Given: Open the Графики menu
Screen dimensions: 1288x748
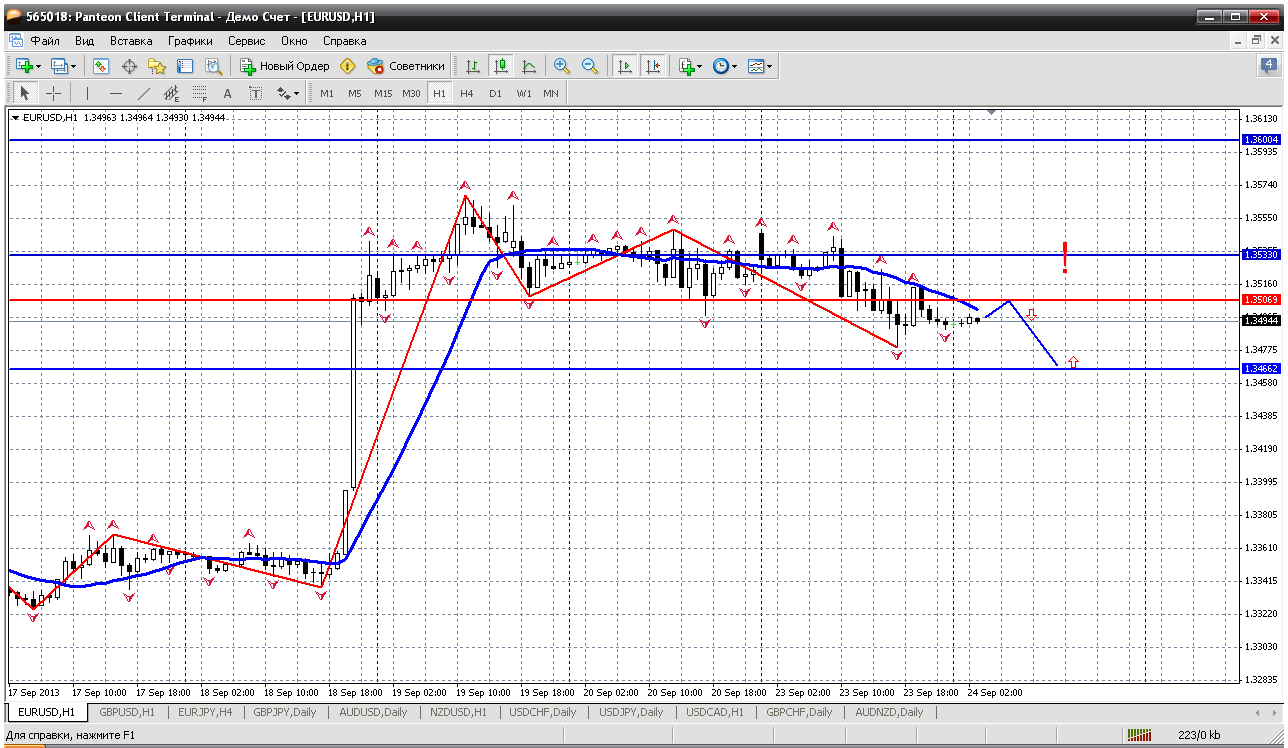Looking at the screenshot, I should (x=190, y=41).
